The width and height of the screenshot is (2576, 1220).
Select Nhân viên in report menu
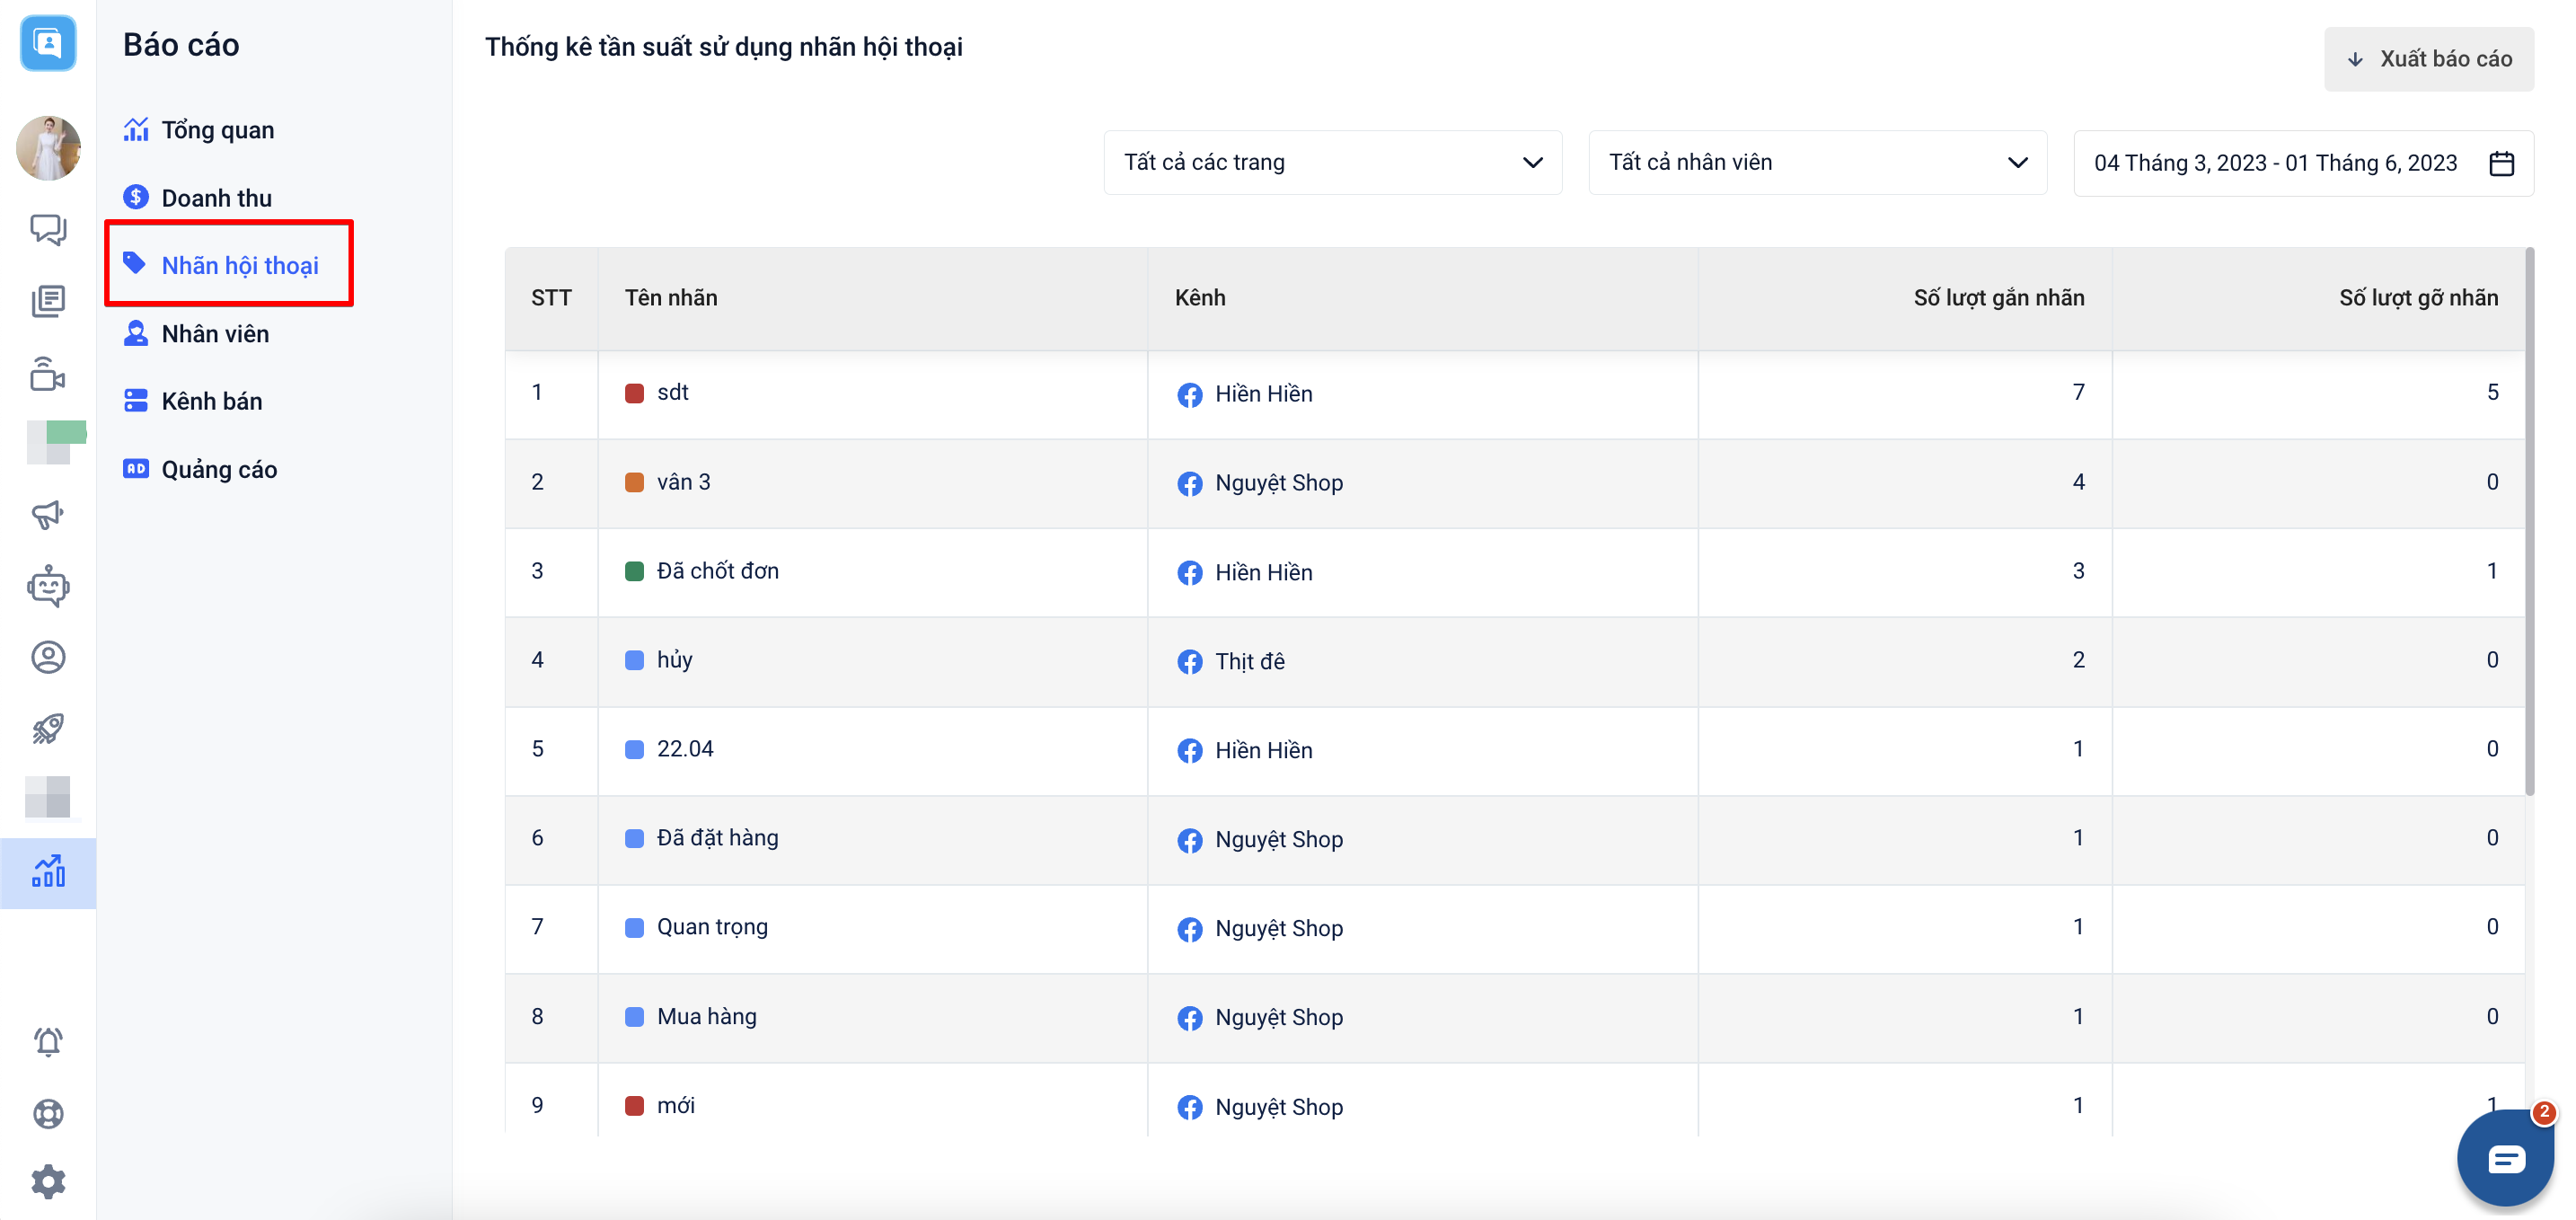pyautogui.click(x=215, y=334)
